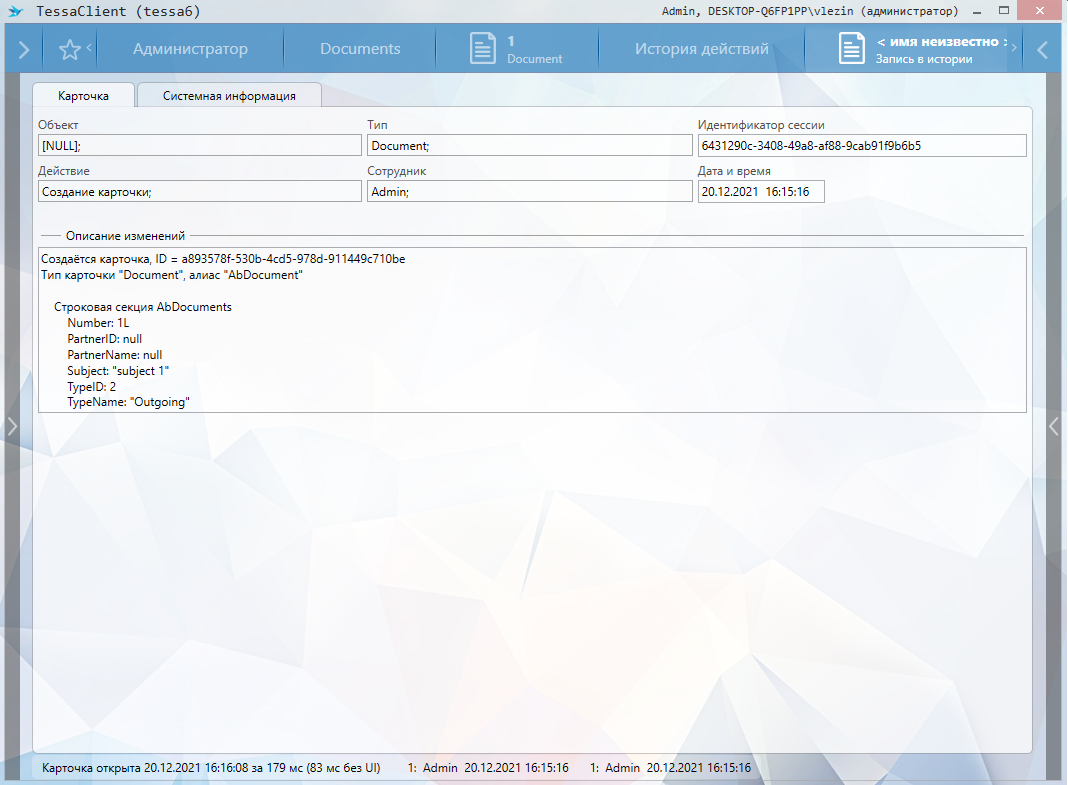Open the Documents workspace tab
This screenshot has width=1068, height=785.
coord(360,49)
